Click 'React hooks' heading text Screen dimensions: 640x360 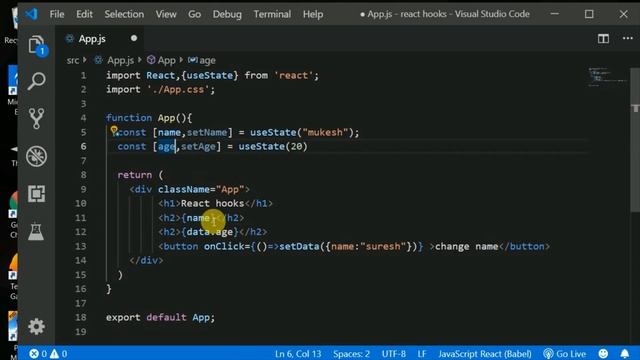[x=212, y=203]
